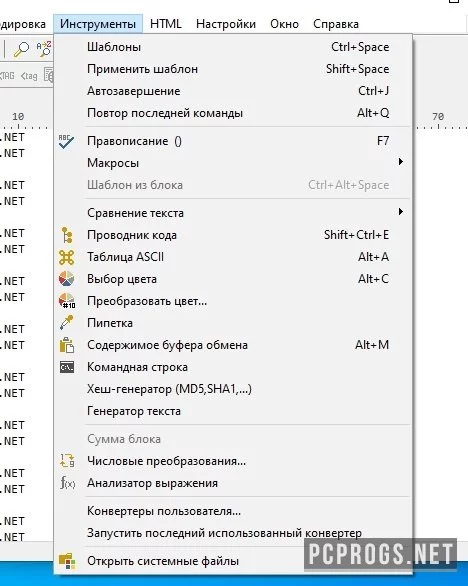
Task: Click the magnifier search toolbar icon
Action: tap(21, 49)
